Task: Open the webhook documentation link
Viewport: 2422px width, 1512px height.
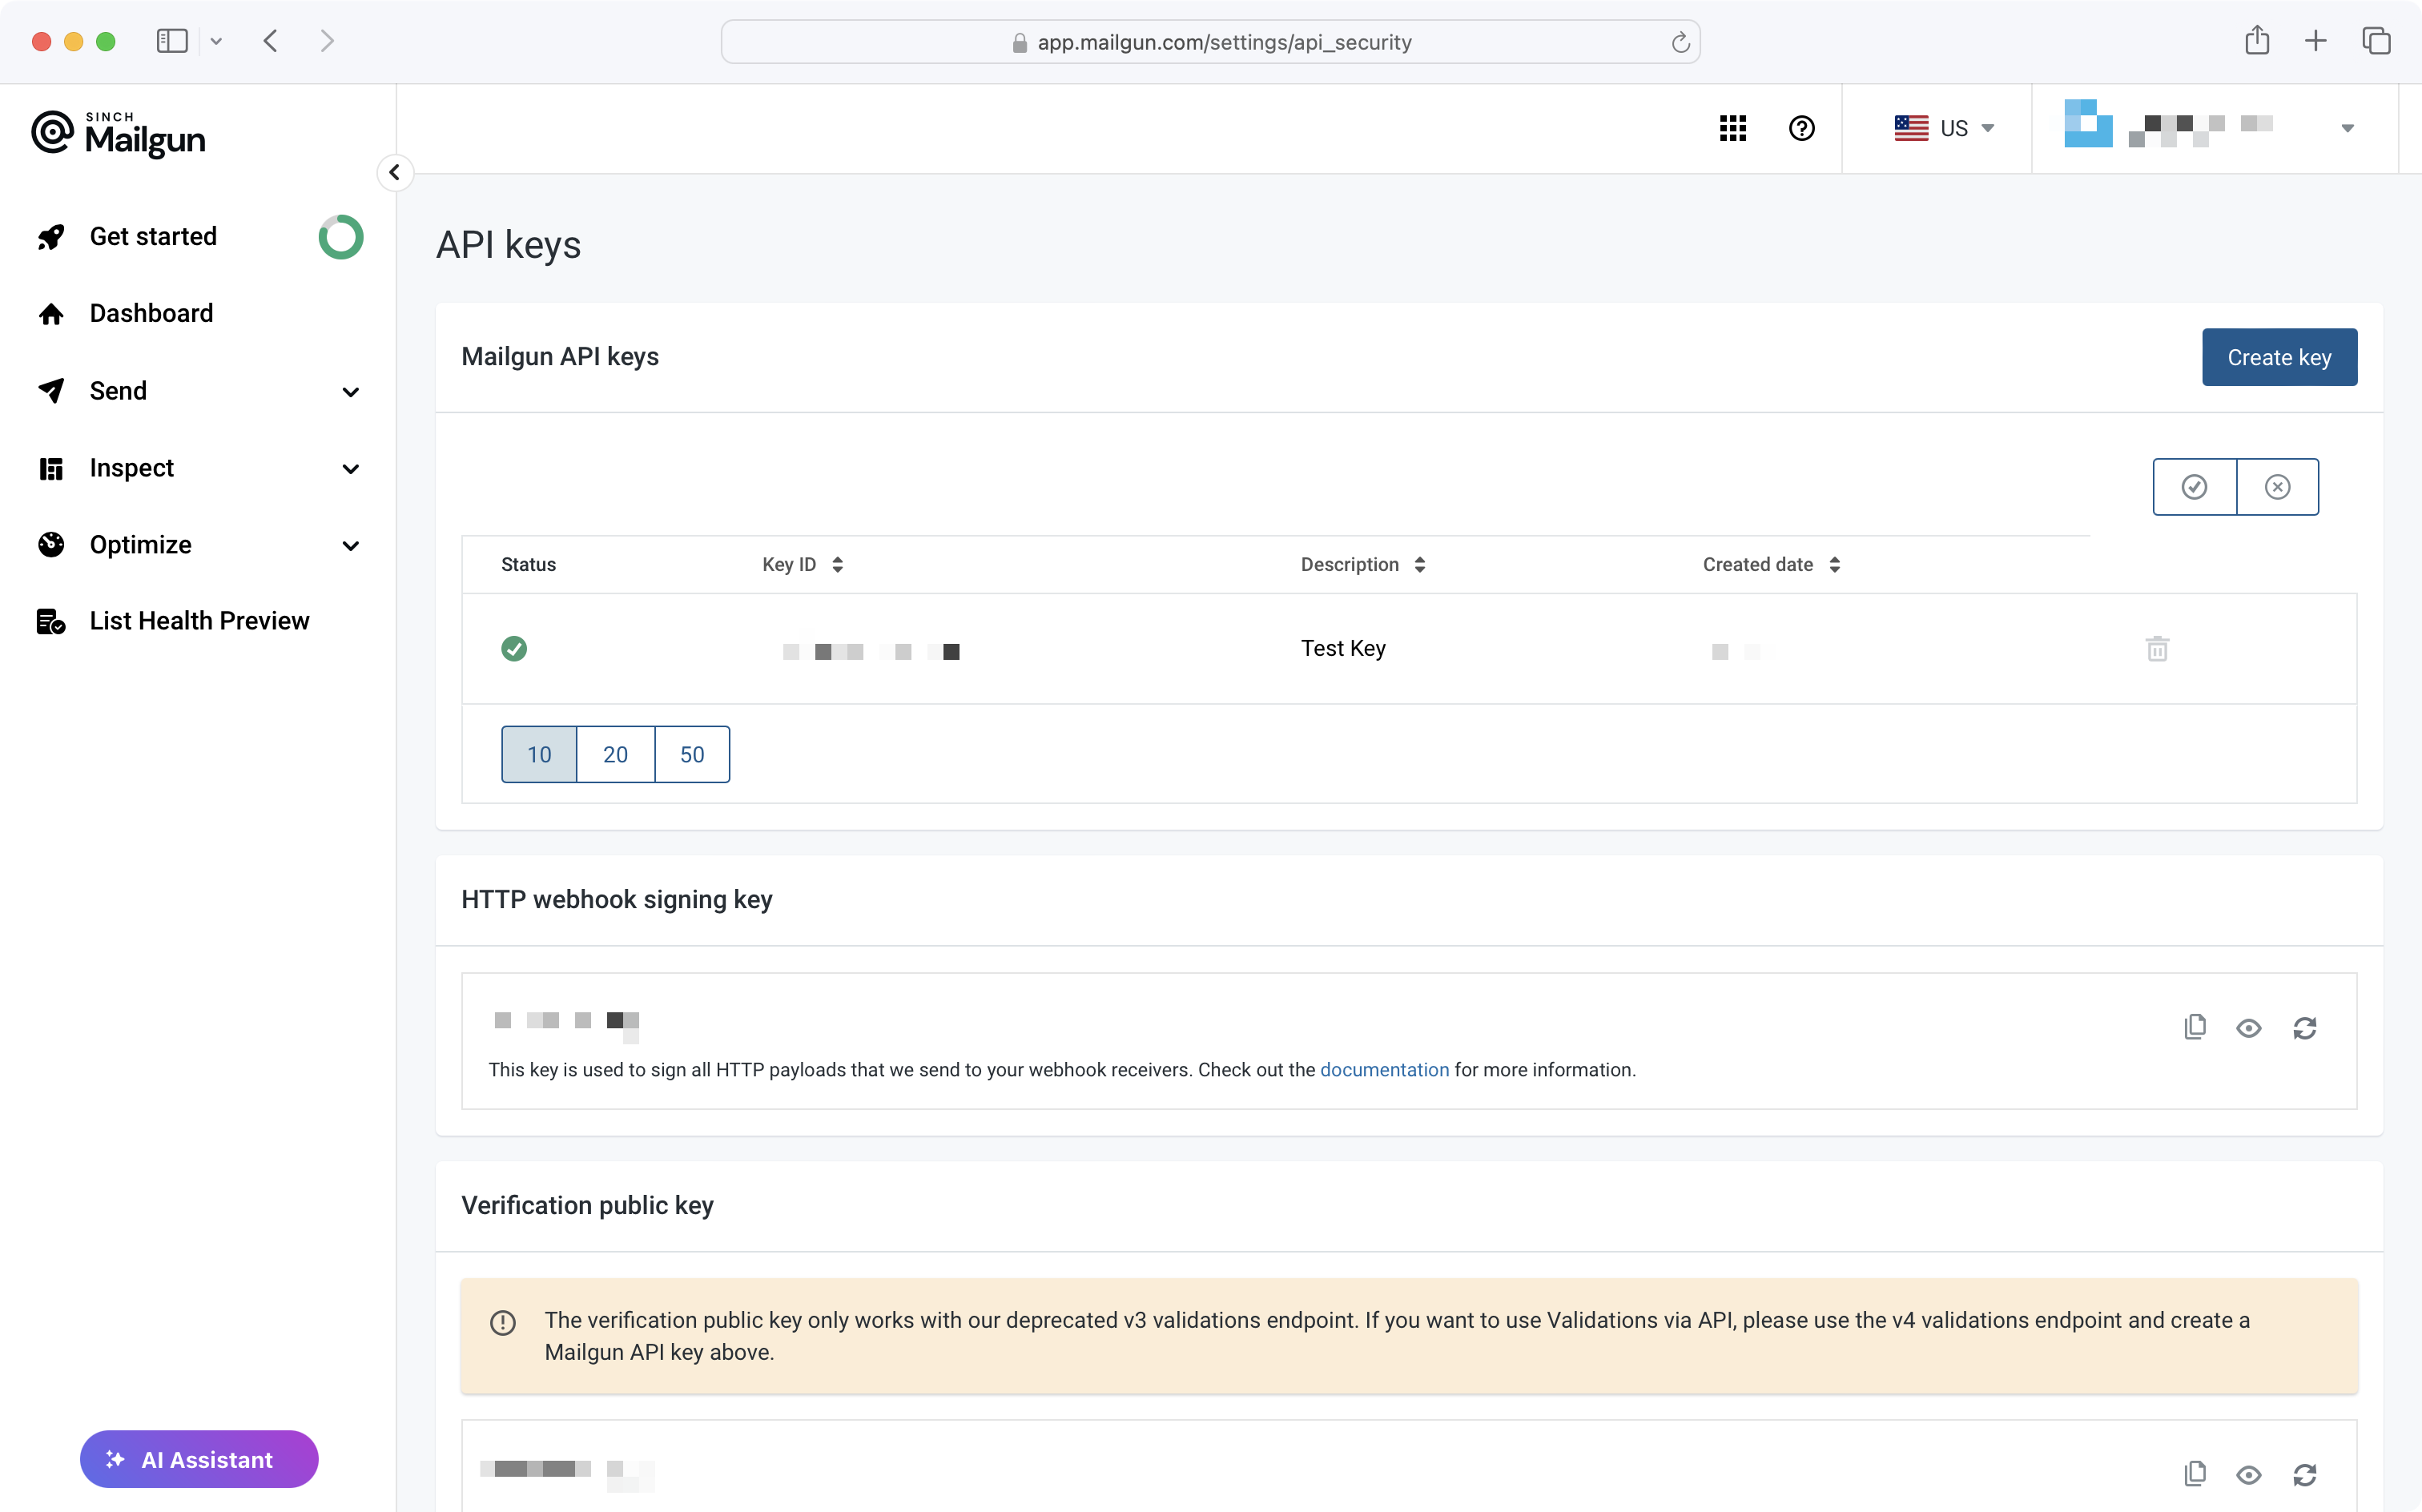Action: pos(1384,1069)
